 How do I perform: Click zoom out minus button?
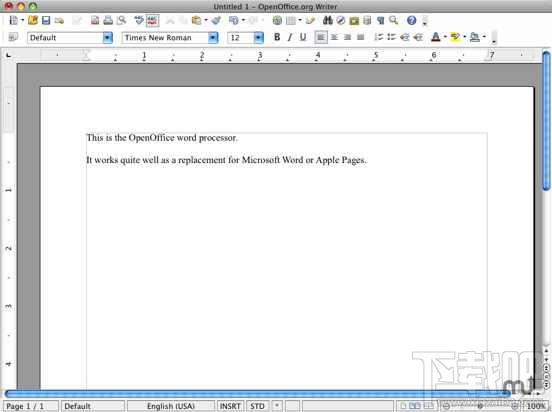coord(446,406)
